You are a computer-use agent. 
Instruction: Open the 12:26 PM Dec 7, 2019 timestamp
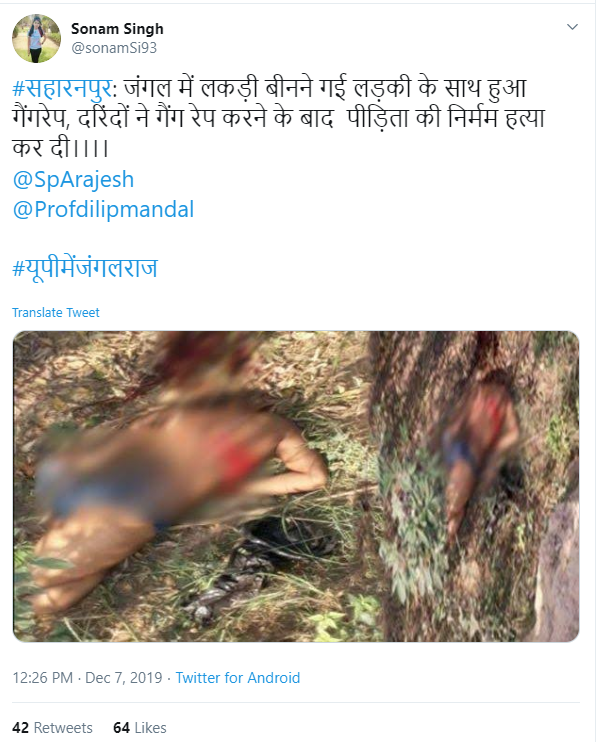87,678
